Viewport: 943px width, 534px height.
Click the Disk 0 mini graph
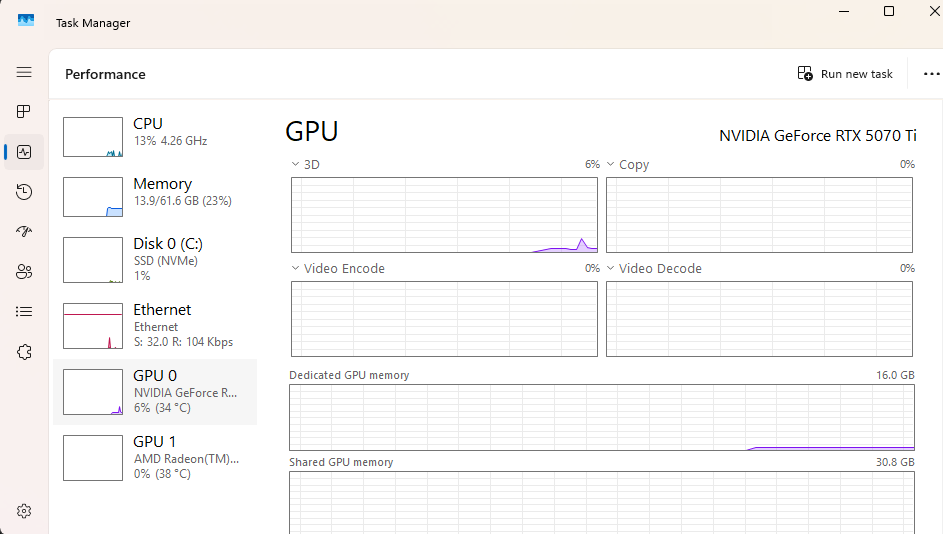pyautogui.click(x=93, y=260)
